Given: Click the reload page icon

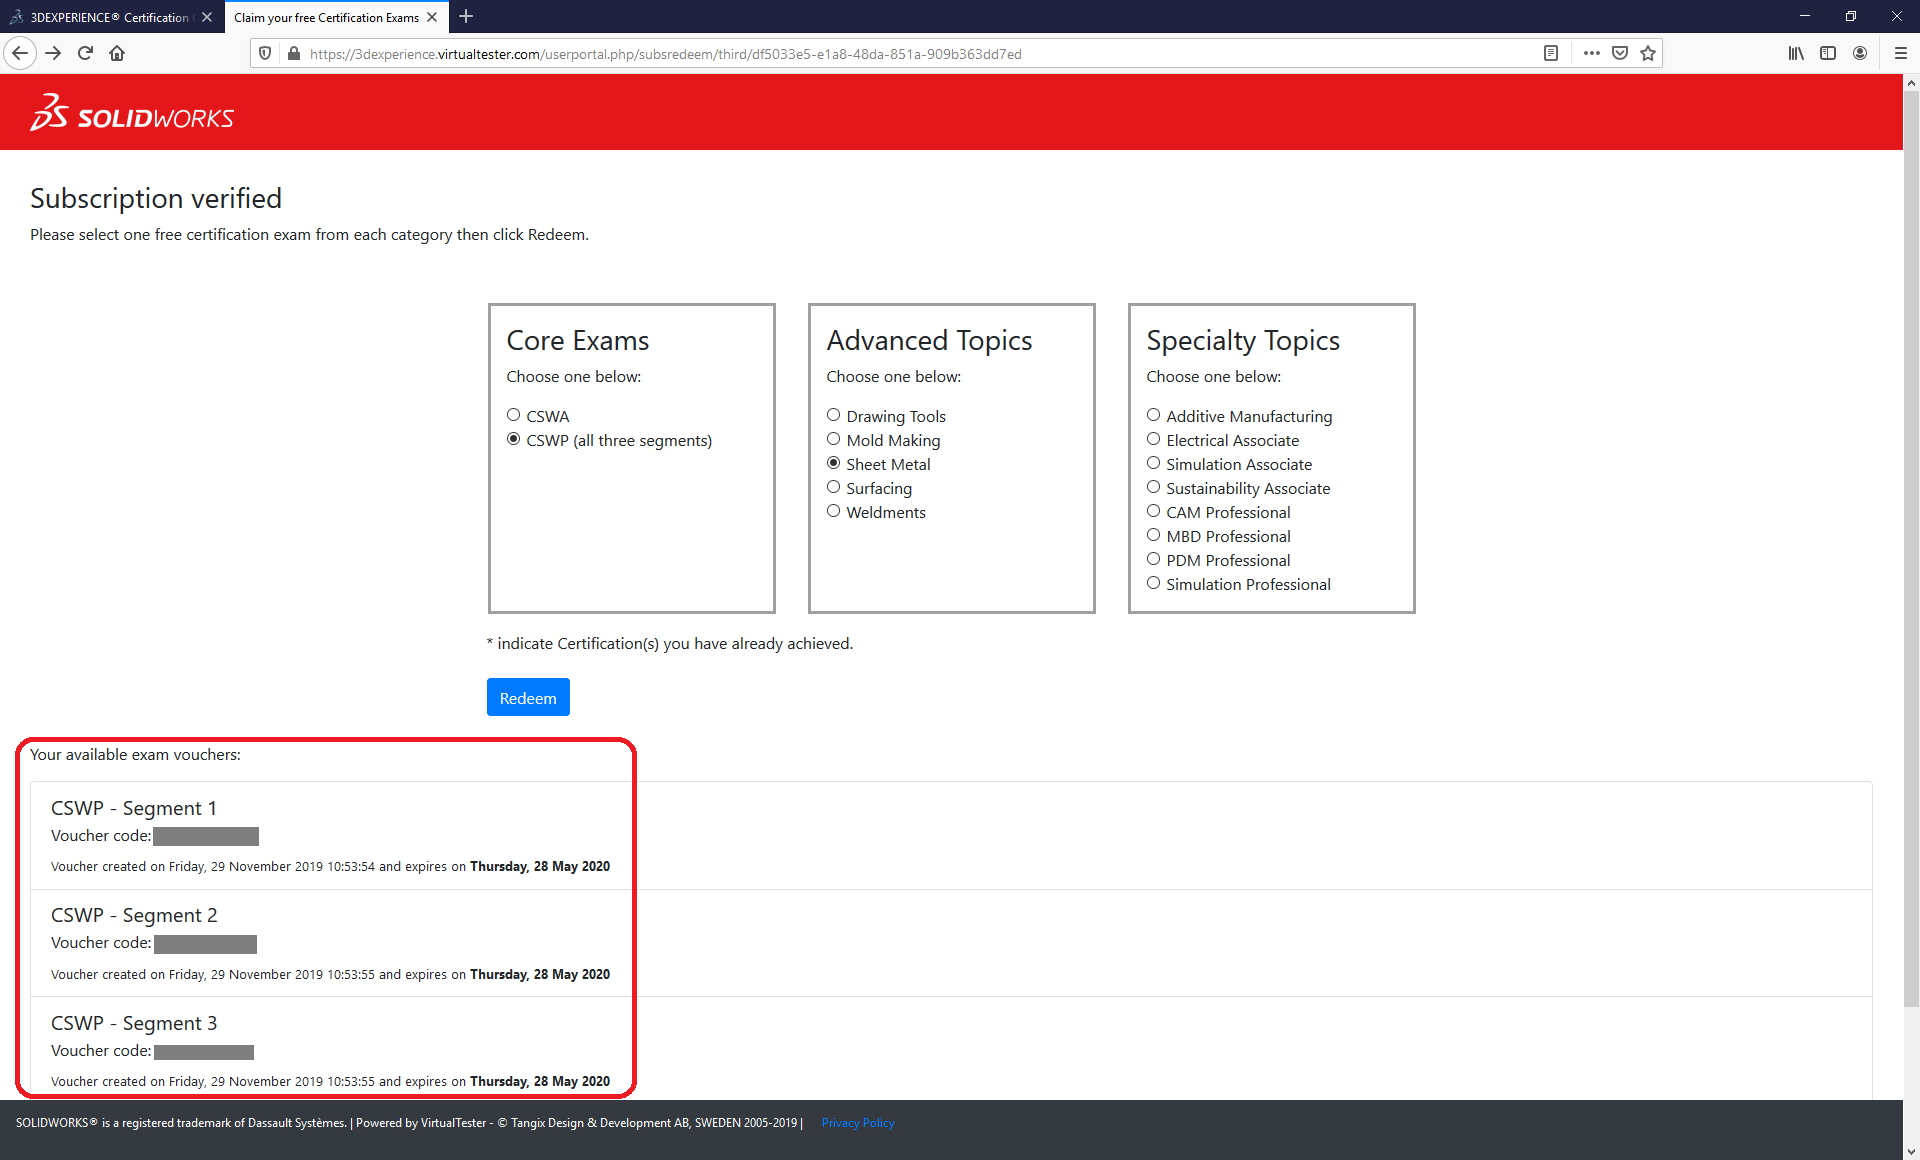Looking at the screenshot, I should pyautogui.click(x=85, y=53).
